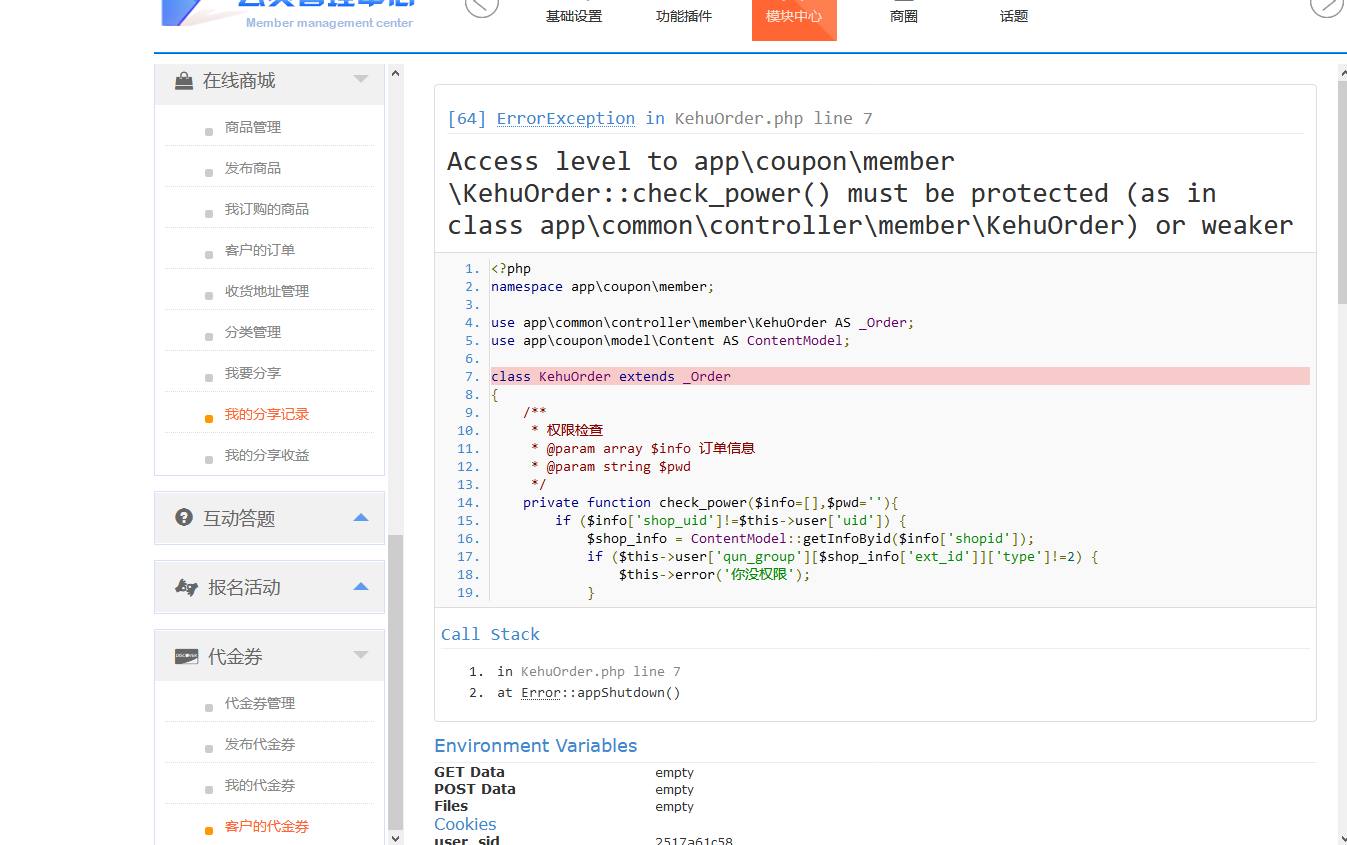Screen dimensions: 1347x845
Task: Collapse the 在线商城 section
Action: (x=361, y=80)
